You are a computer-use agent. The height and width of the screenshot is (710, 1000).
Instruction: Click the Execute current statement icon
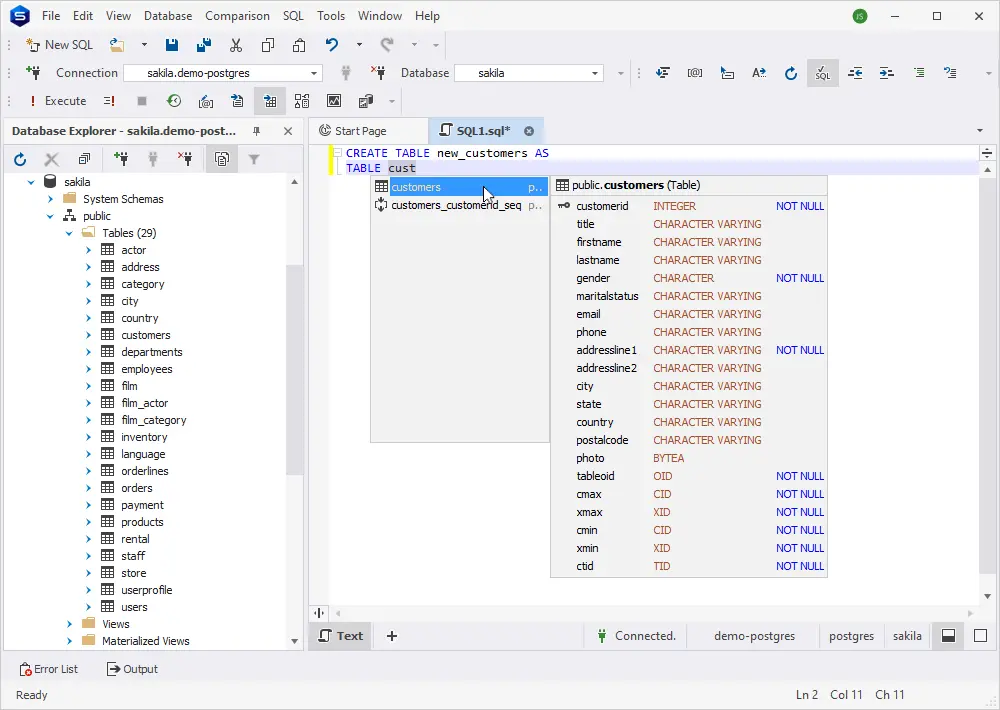click(109, 101)
